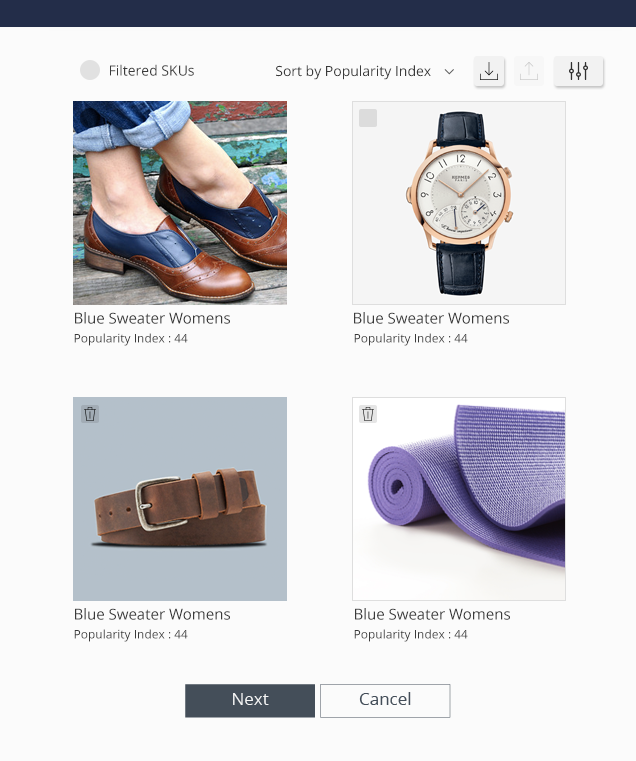Select the Hermes watch product image
The width and height of the screenshot is (636, 761).
[x=459, y=203]
